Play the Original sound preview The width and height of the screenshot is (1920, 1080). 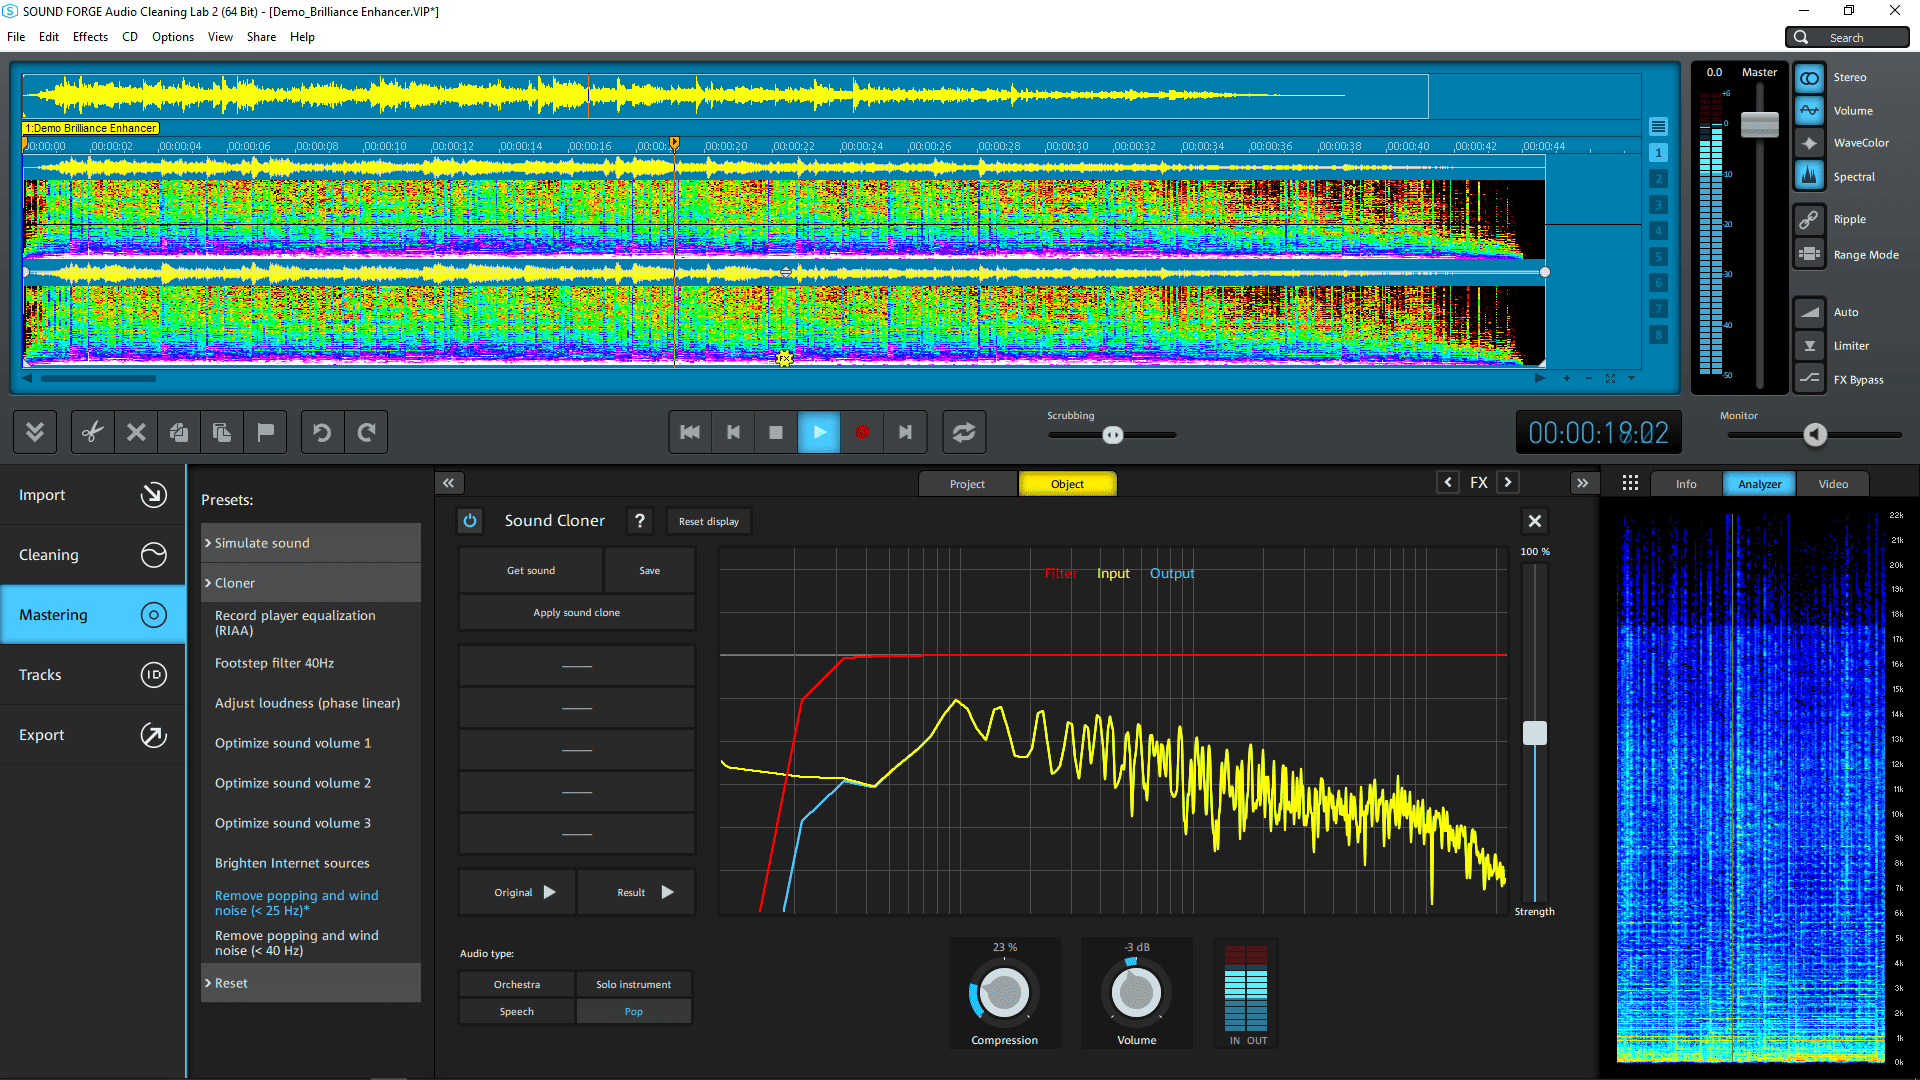coord(517,892)
